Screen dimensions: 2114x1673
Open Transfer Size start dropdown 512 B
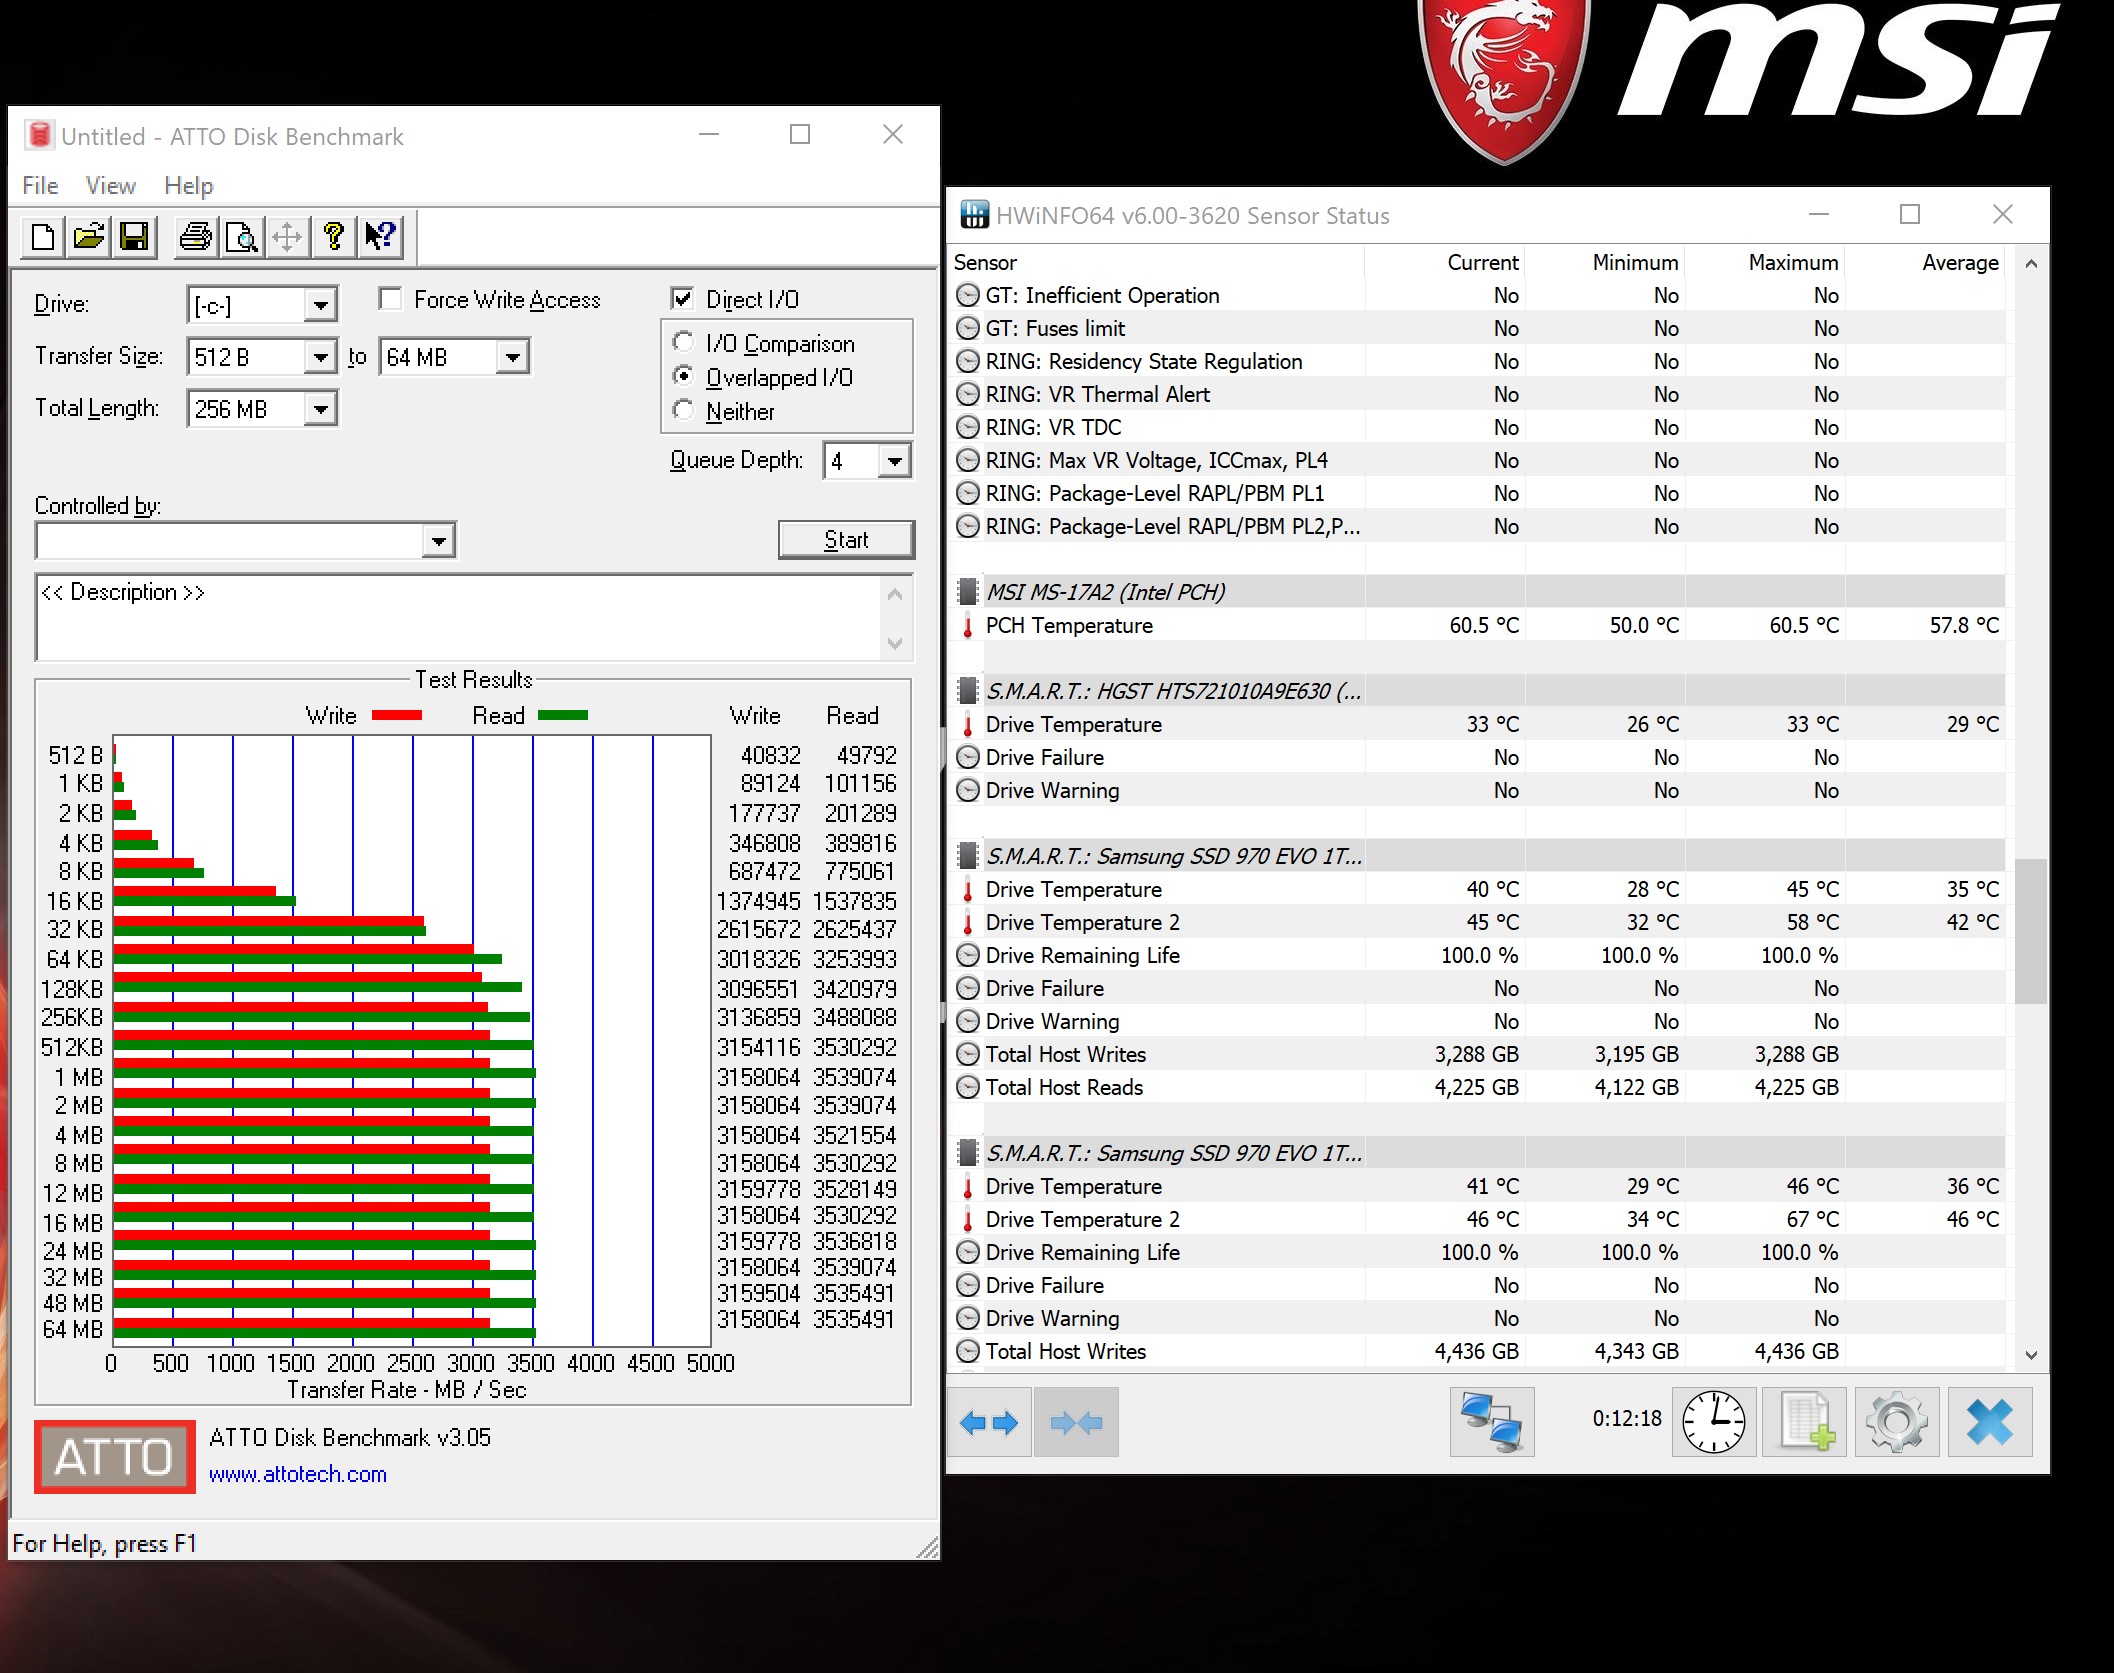[320, 357]
